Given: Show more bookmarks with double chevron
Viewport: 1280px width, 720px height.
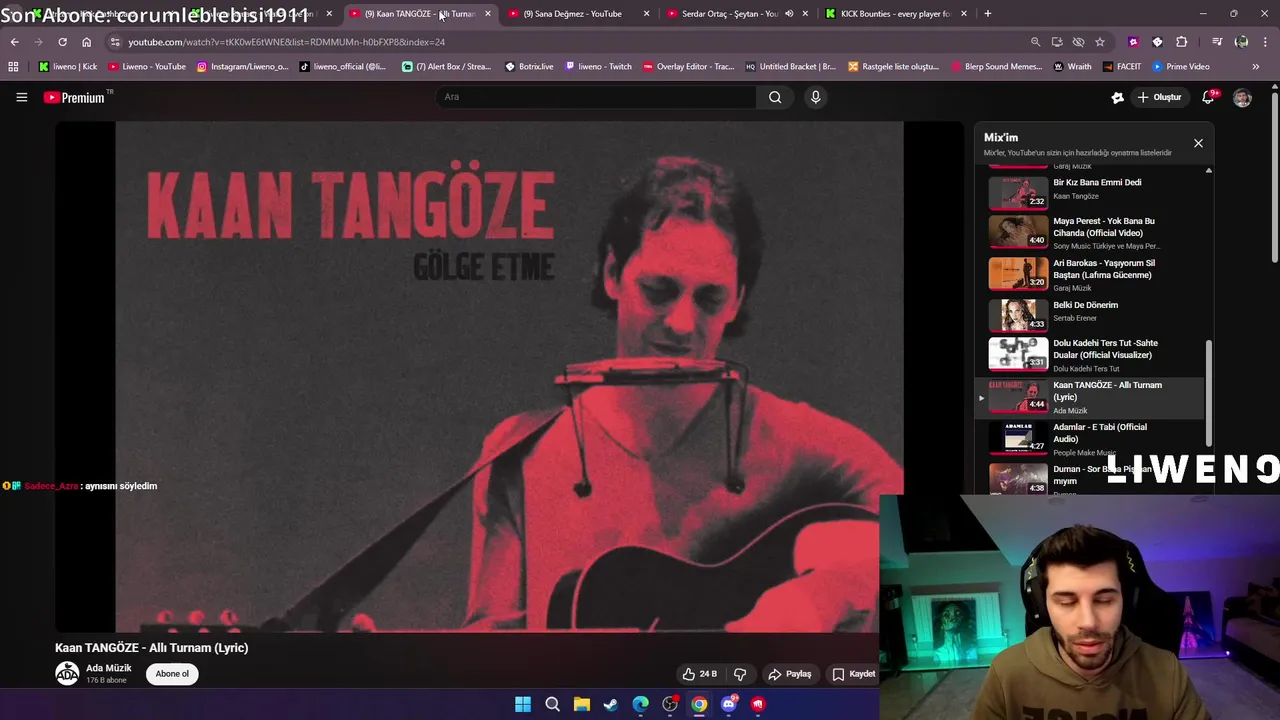Looking at the screenshot, I should 1255,67.
